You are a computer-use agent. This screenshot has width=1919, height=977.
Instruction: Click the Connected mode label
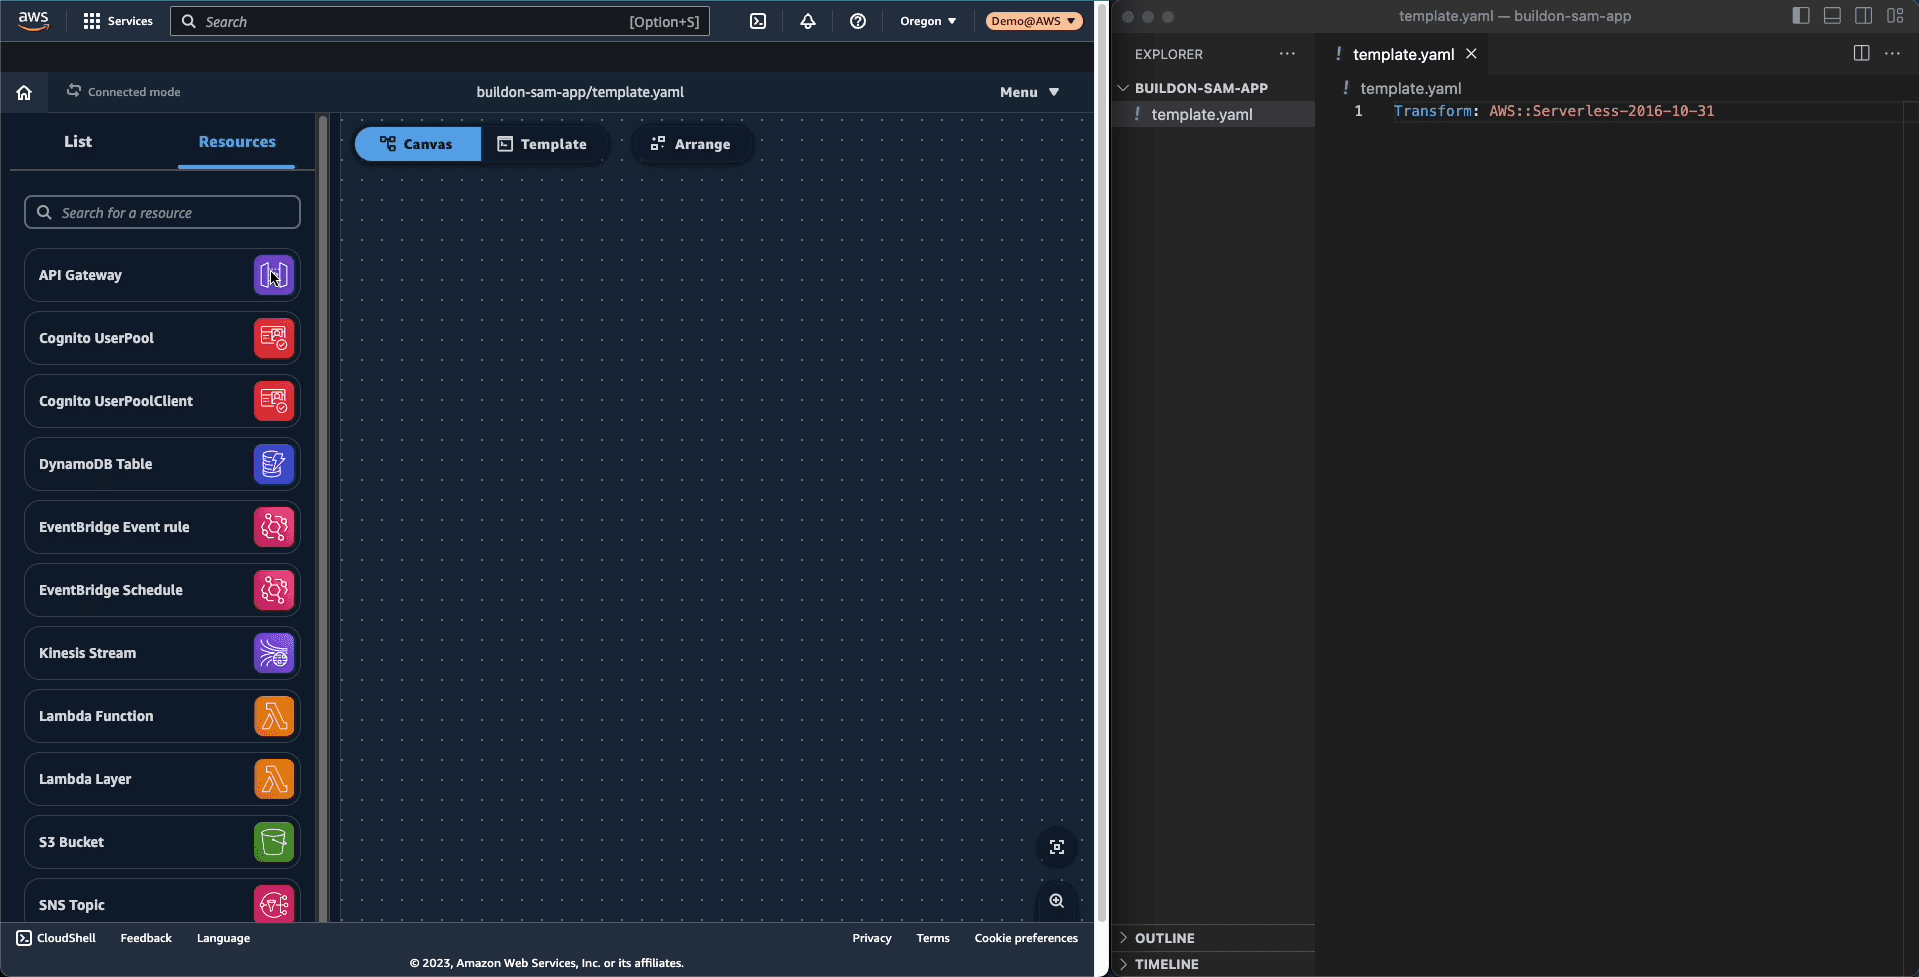pos(134,92)
